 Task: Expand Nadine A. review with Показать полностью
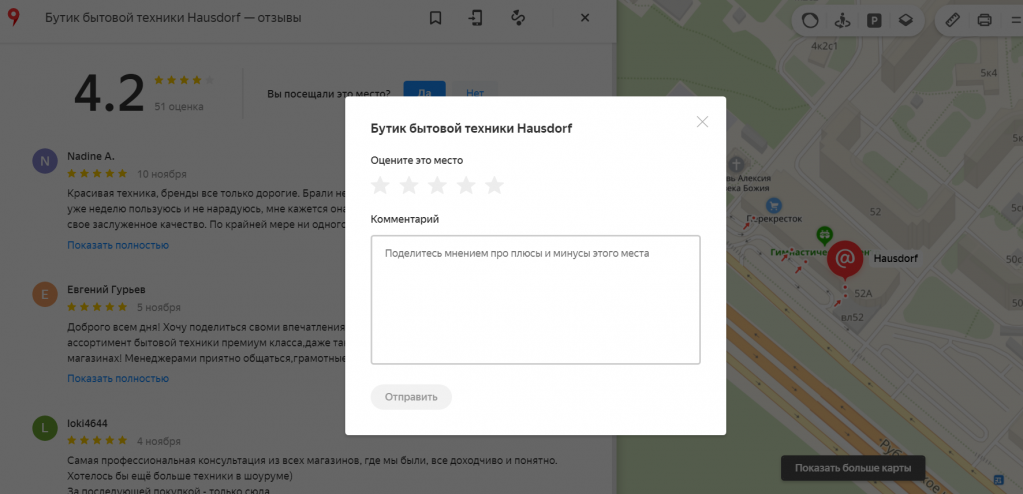[118, 245]
